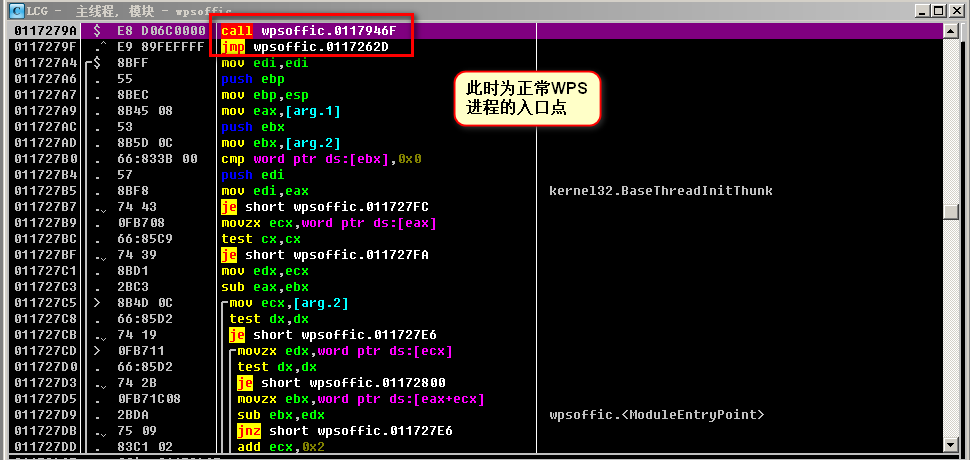Select 'movzx ecx,word ptr ds:[eax]' line
This screenshot has height=460, width=970.
pos(328,223)
